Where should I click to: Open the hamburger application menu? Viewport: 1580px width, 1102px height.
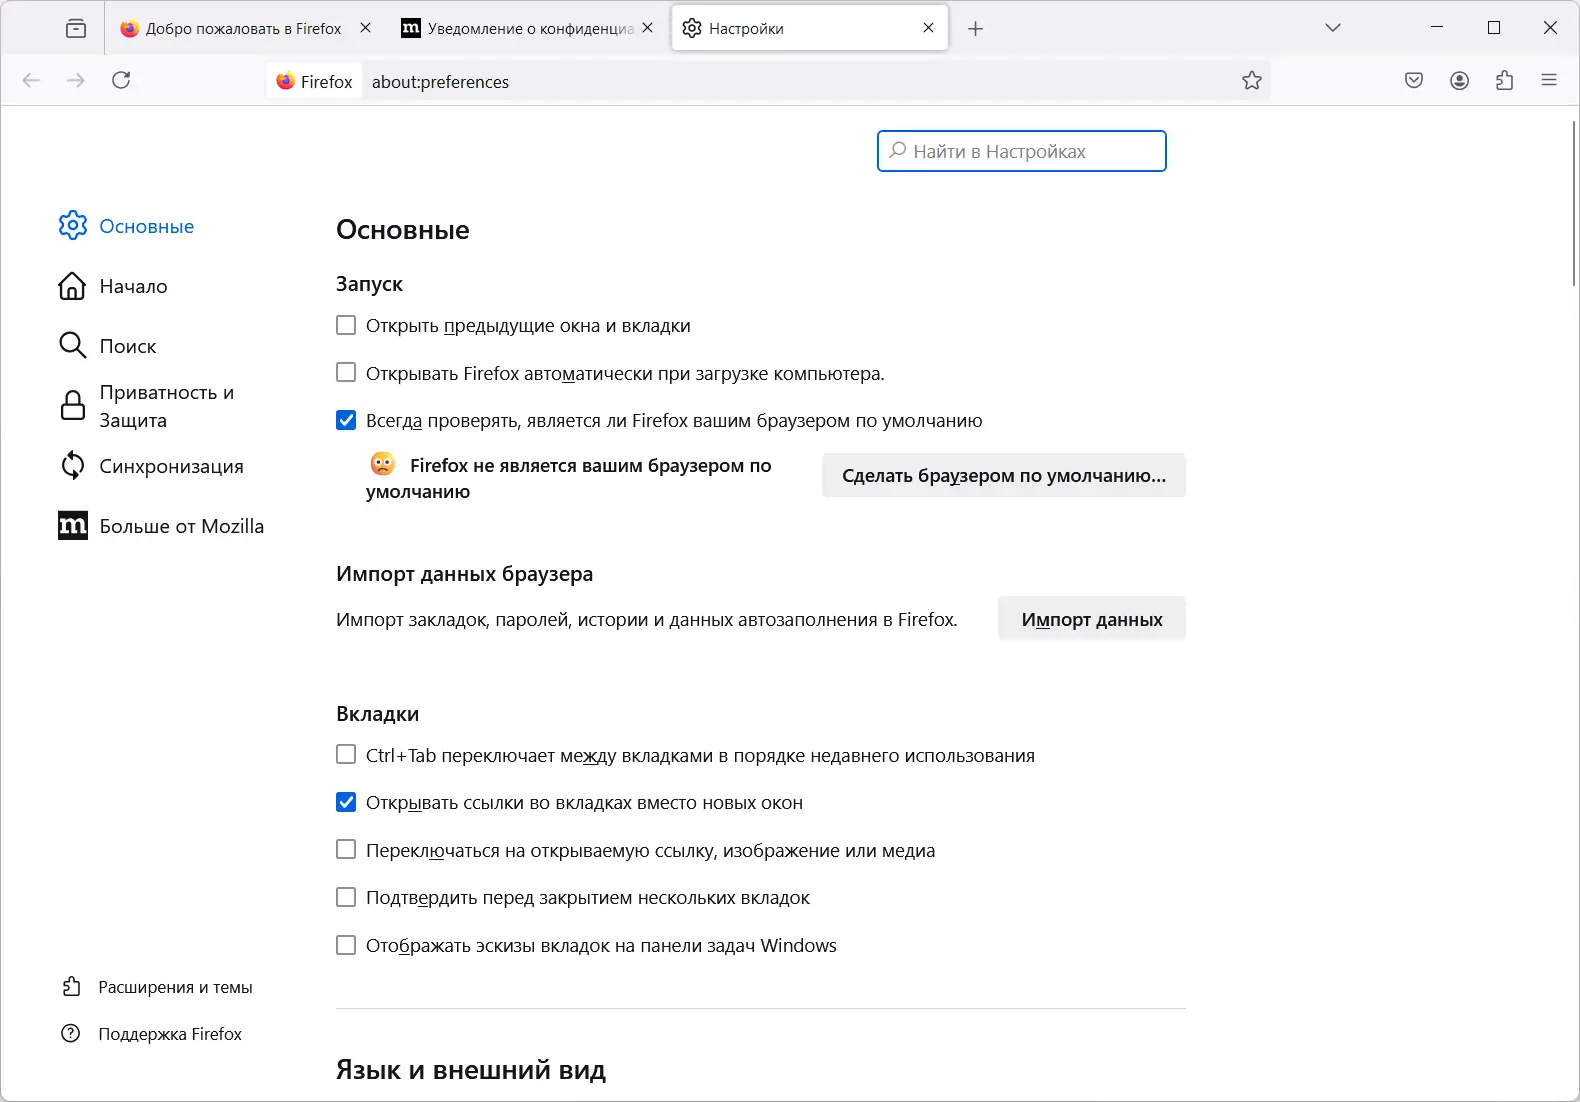[1549, 81]
